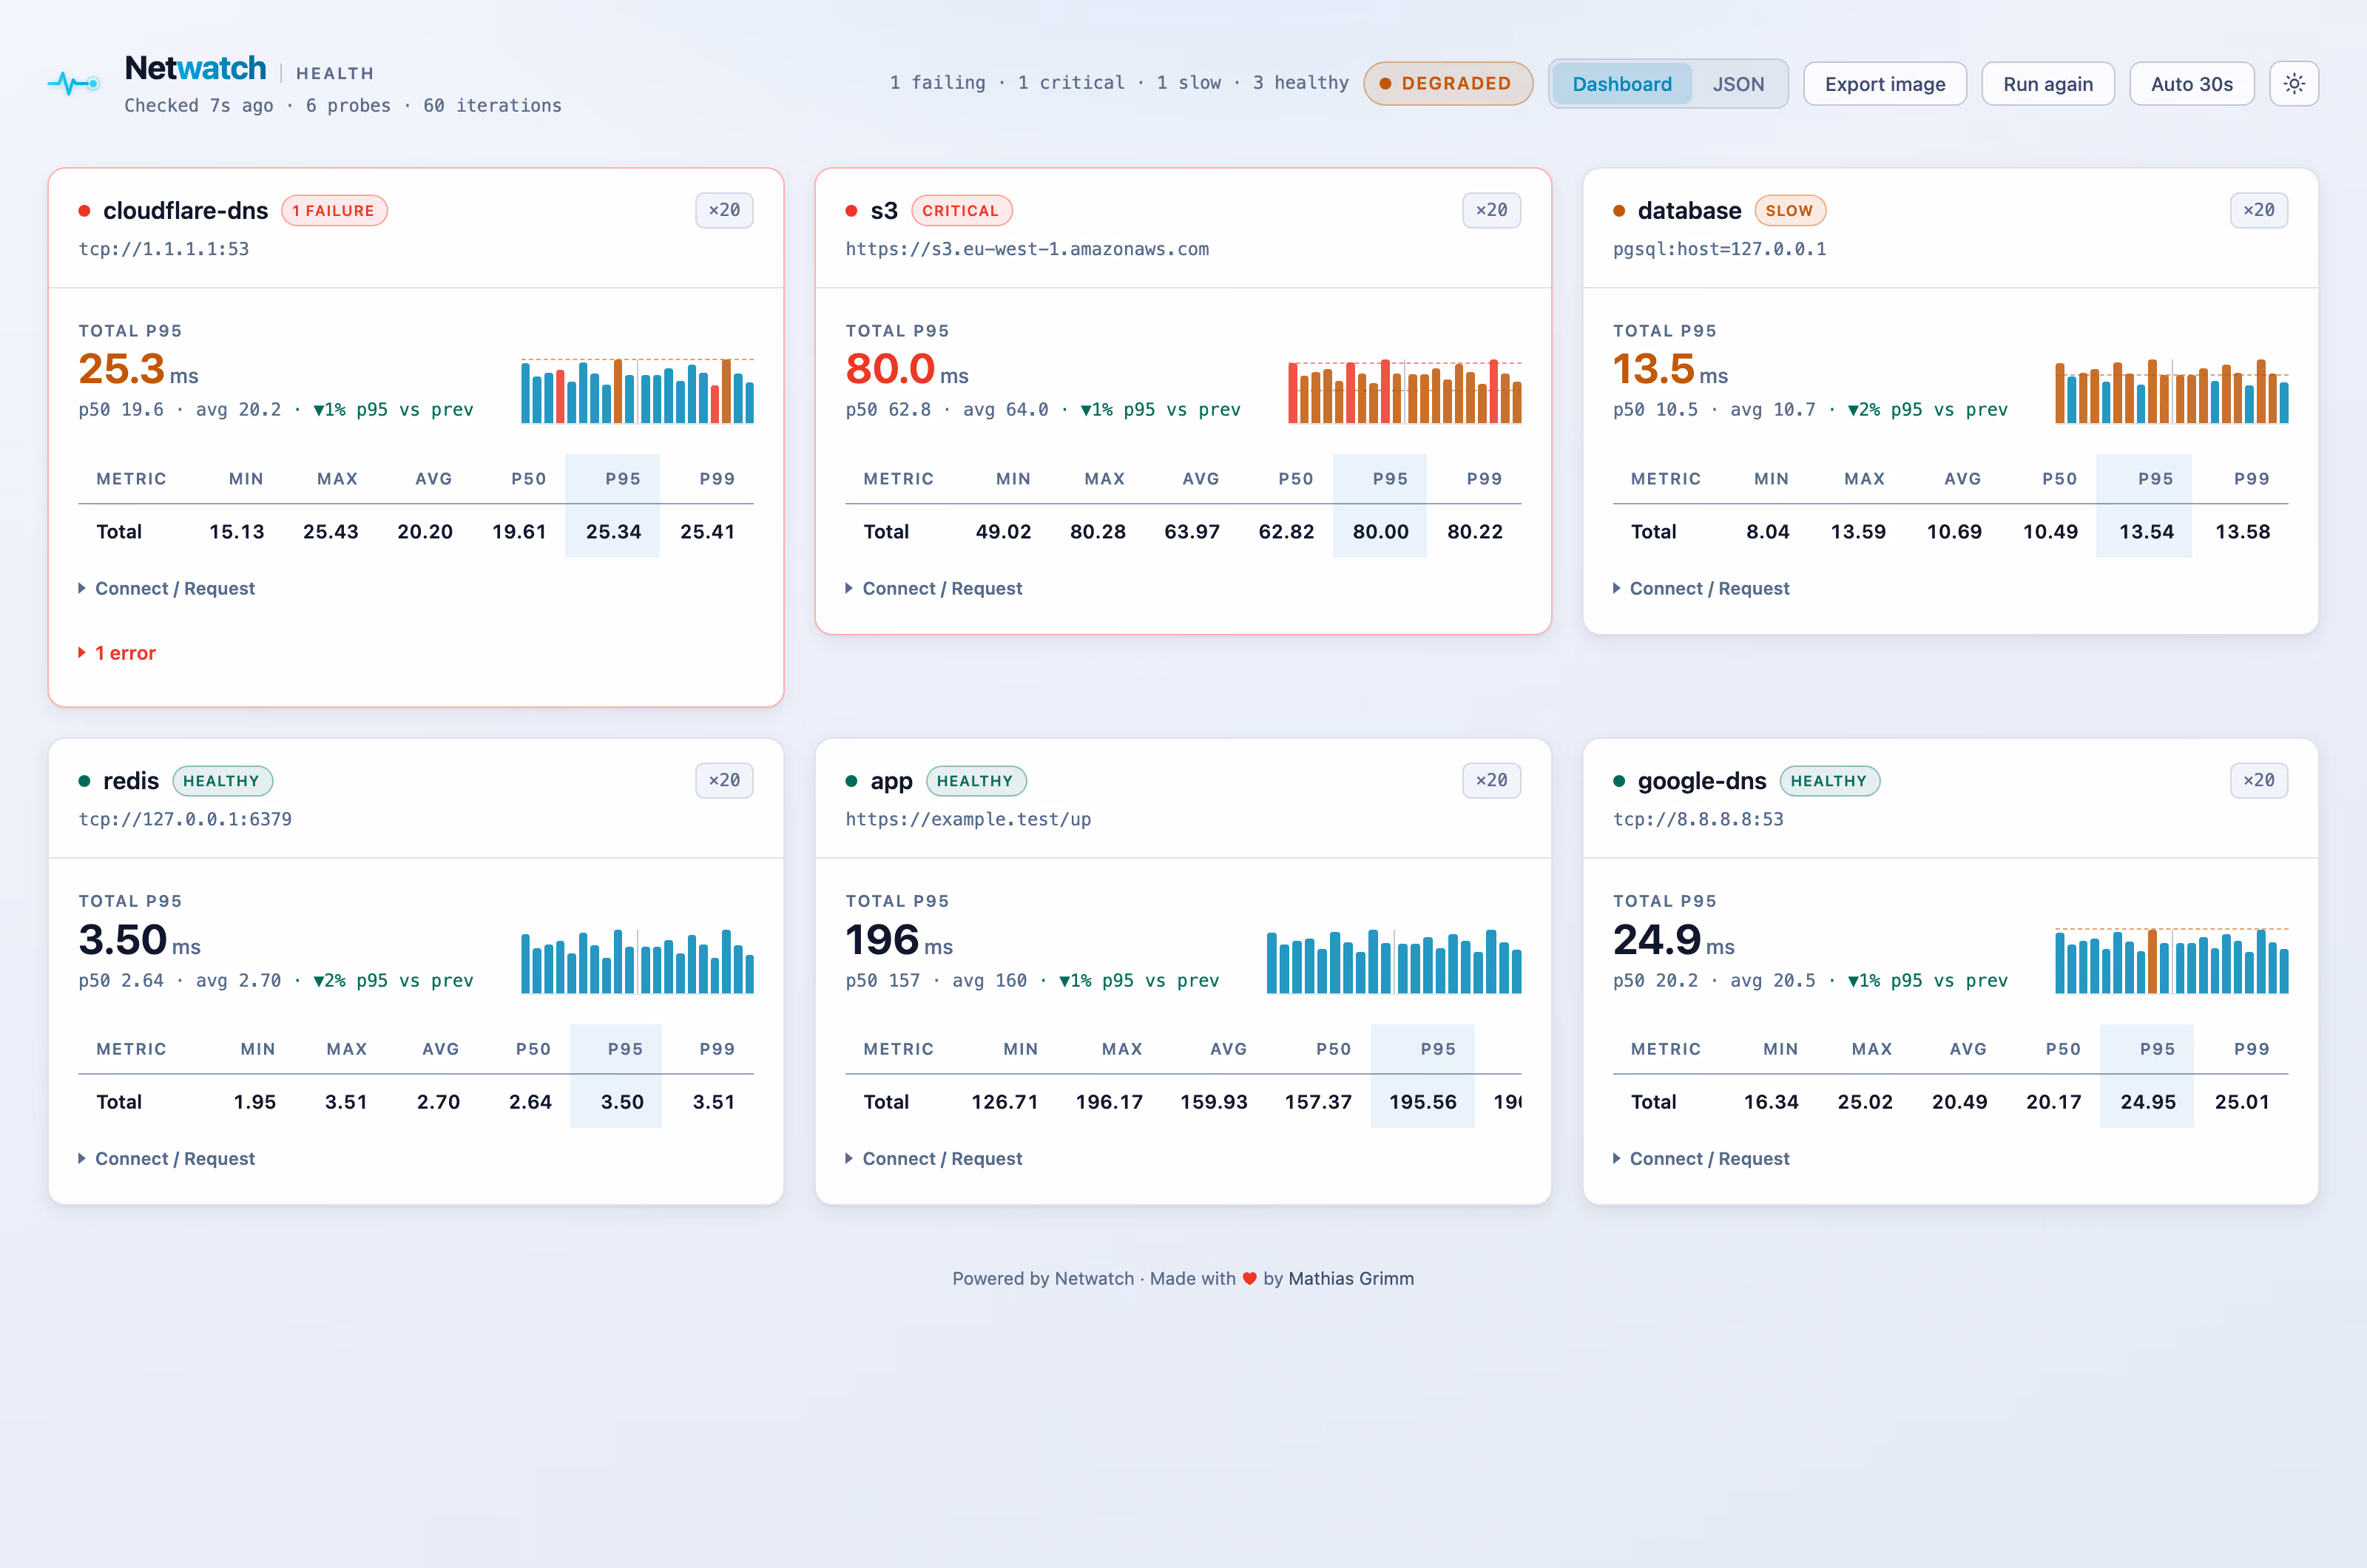Expand Connect / Request in database card
Viewport: 2367px width, 1568px height.
(1701, 588)
